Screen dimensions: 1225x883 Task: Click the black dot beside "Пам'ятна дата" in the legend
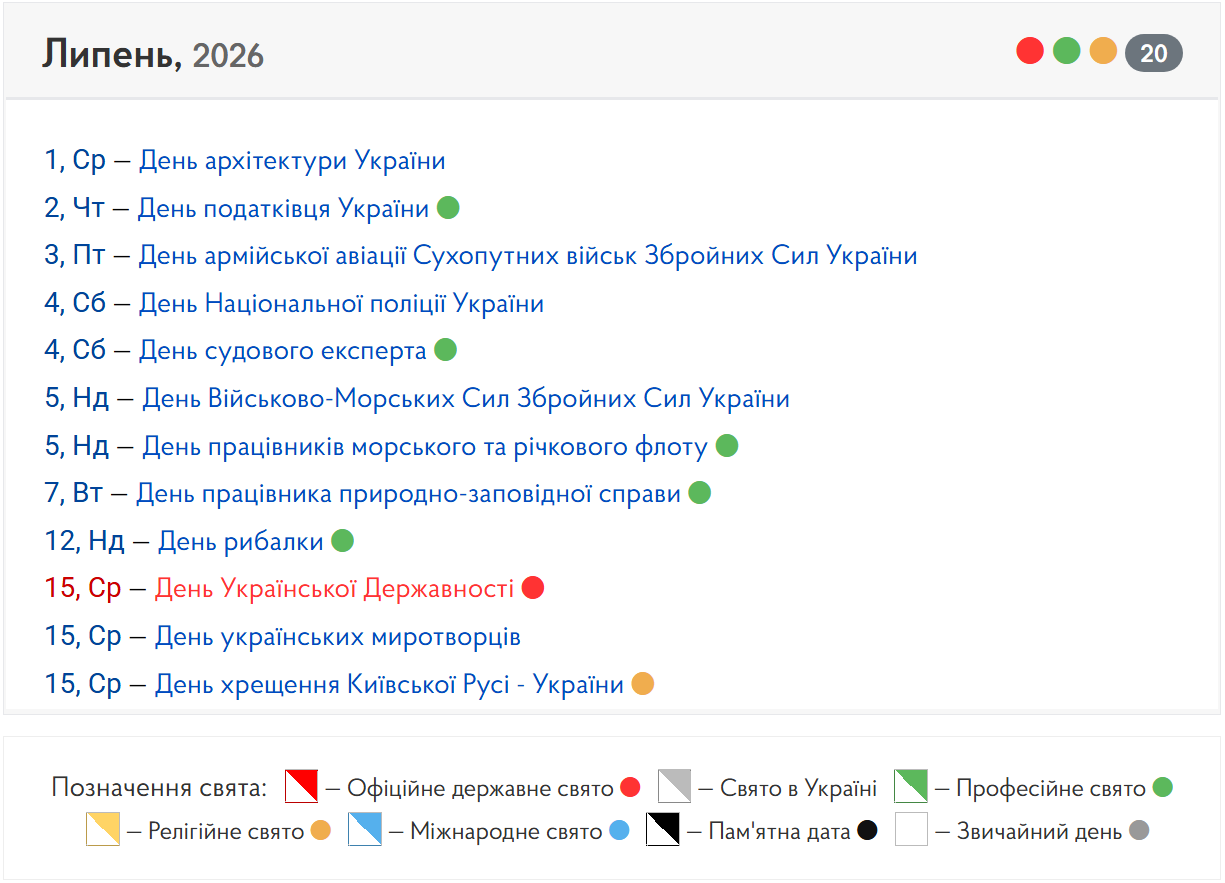(x=868, y=831)
